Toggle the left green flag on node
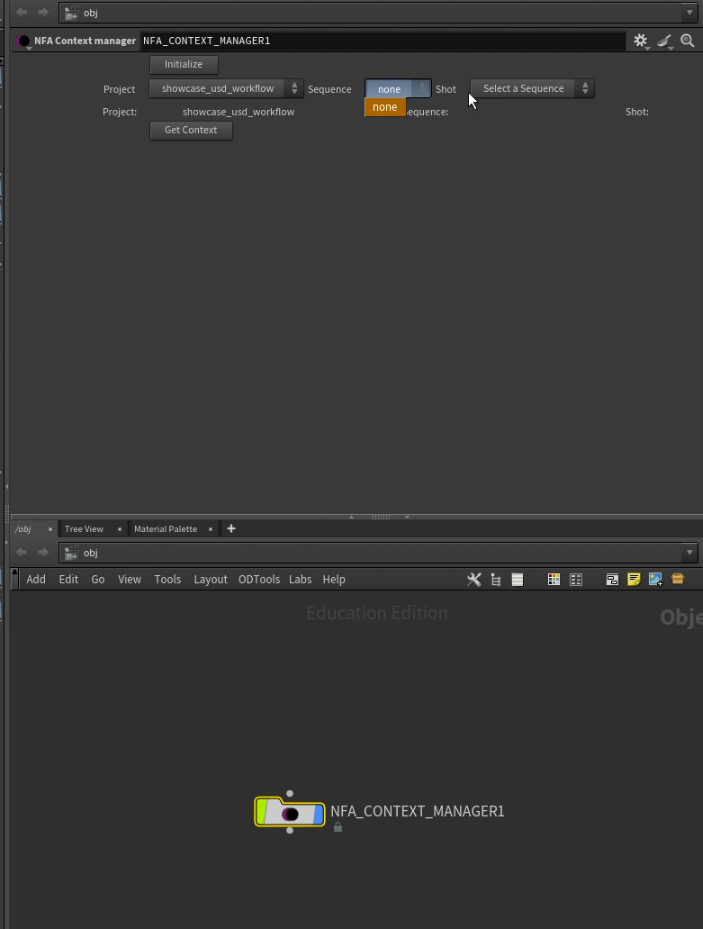Viewport: 703px width, 929px height. (x=261, y=812)
